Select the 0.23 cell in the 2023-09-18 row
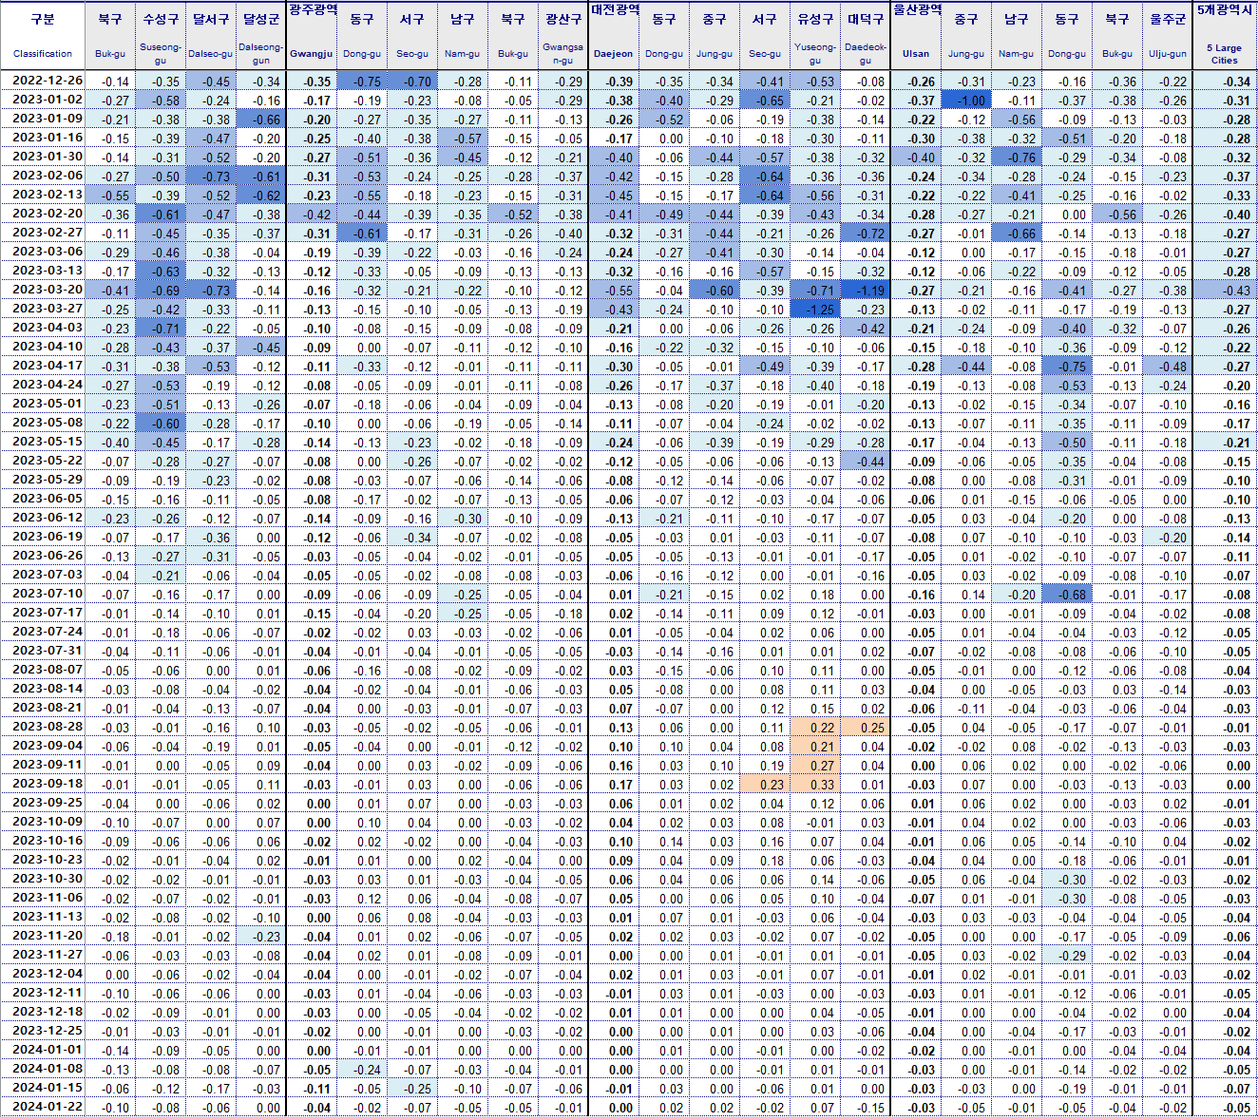This screenshot has height=1117, width=1258. [x=766, y=784]
